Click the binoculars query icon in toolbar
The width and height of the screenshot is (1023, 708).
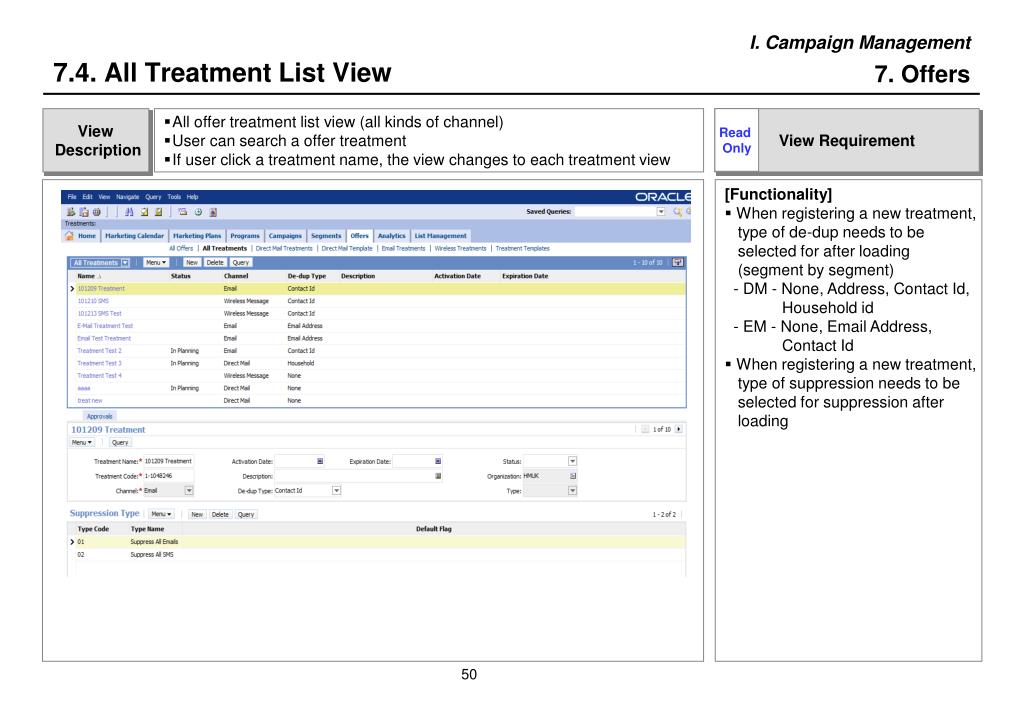pos(129,212)
